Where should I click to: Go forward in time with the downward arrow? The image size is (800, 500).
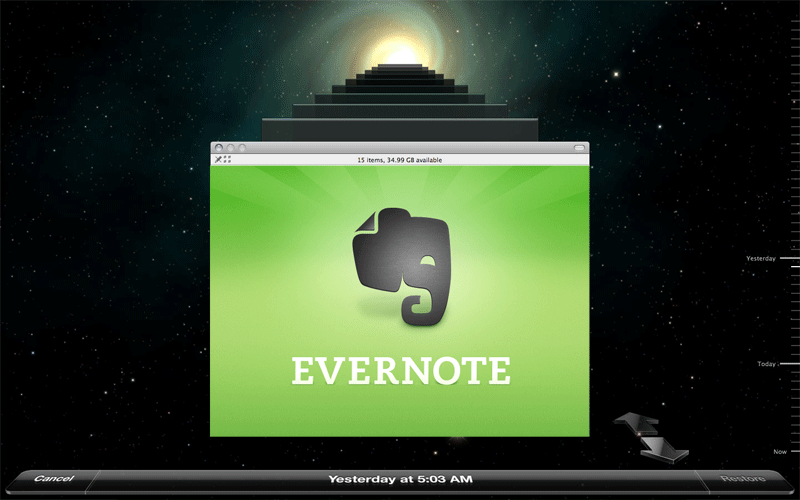664,449
